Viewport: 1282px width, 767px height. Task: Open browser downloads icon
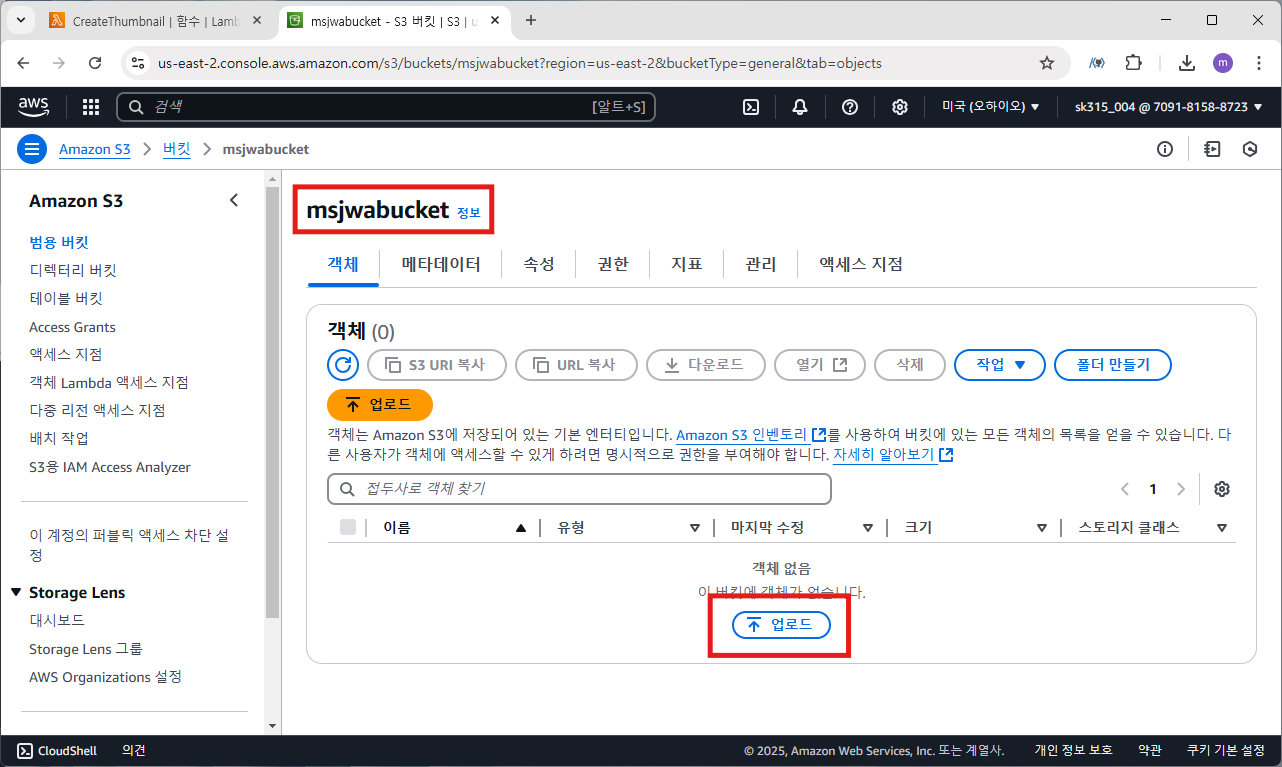tap(1187, 63)
